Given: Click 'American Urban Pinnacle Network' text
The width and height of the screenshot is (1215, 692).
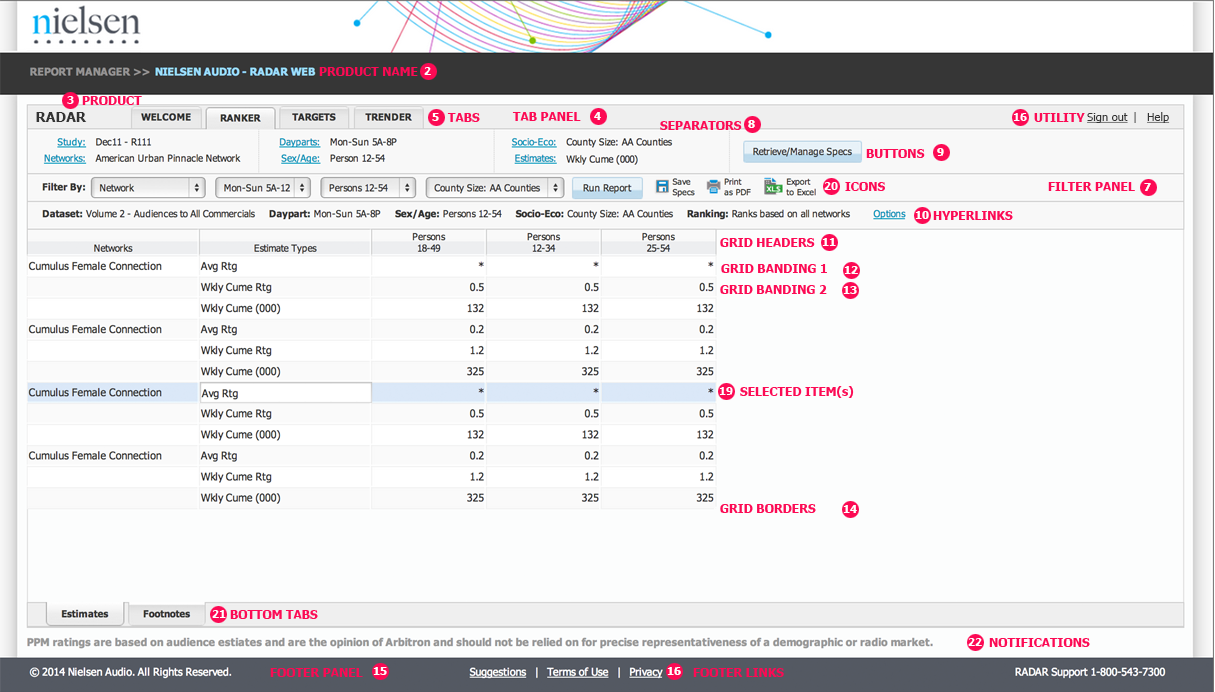Looking at the screenshot, I should (168, 158).
